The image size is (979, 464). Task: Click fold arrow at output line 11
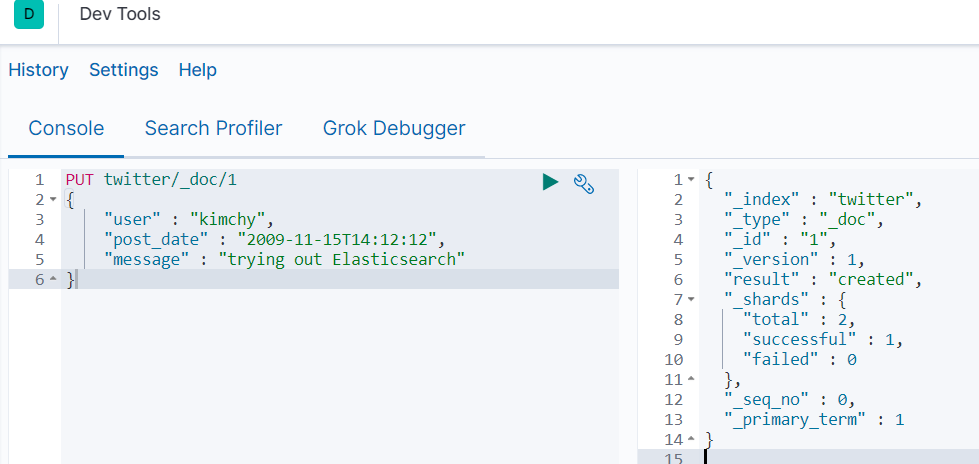coord(691,379)
